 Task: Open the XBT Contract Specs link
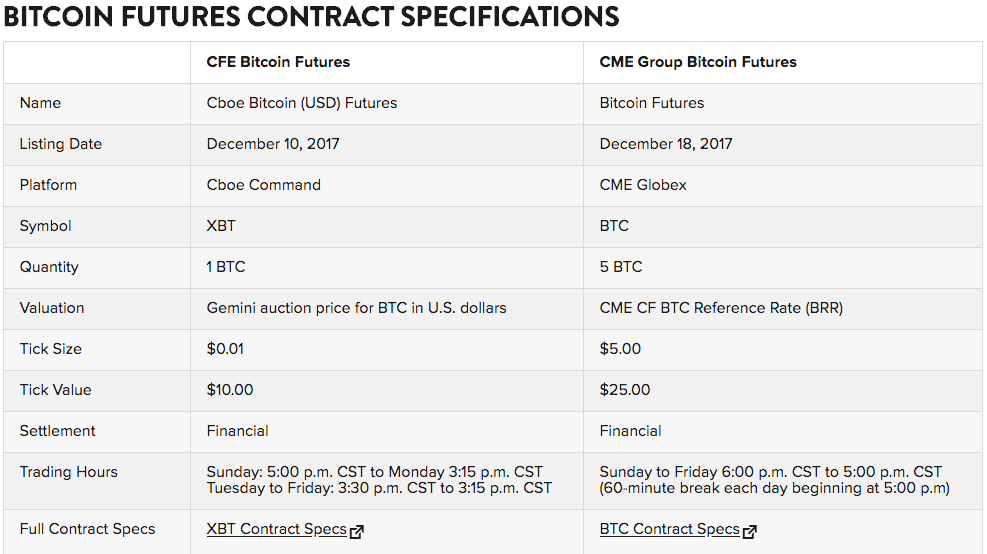click(x=276, y=529)
